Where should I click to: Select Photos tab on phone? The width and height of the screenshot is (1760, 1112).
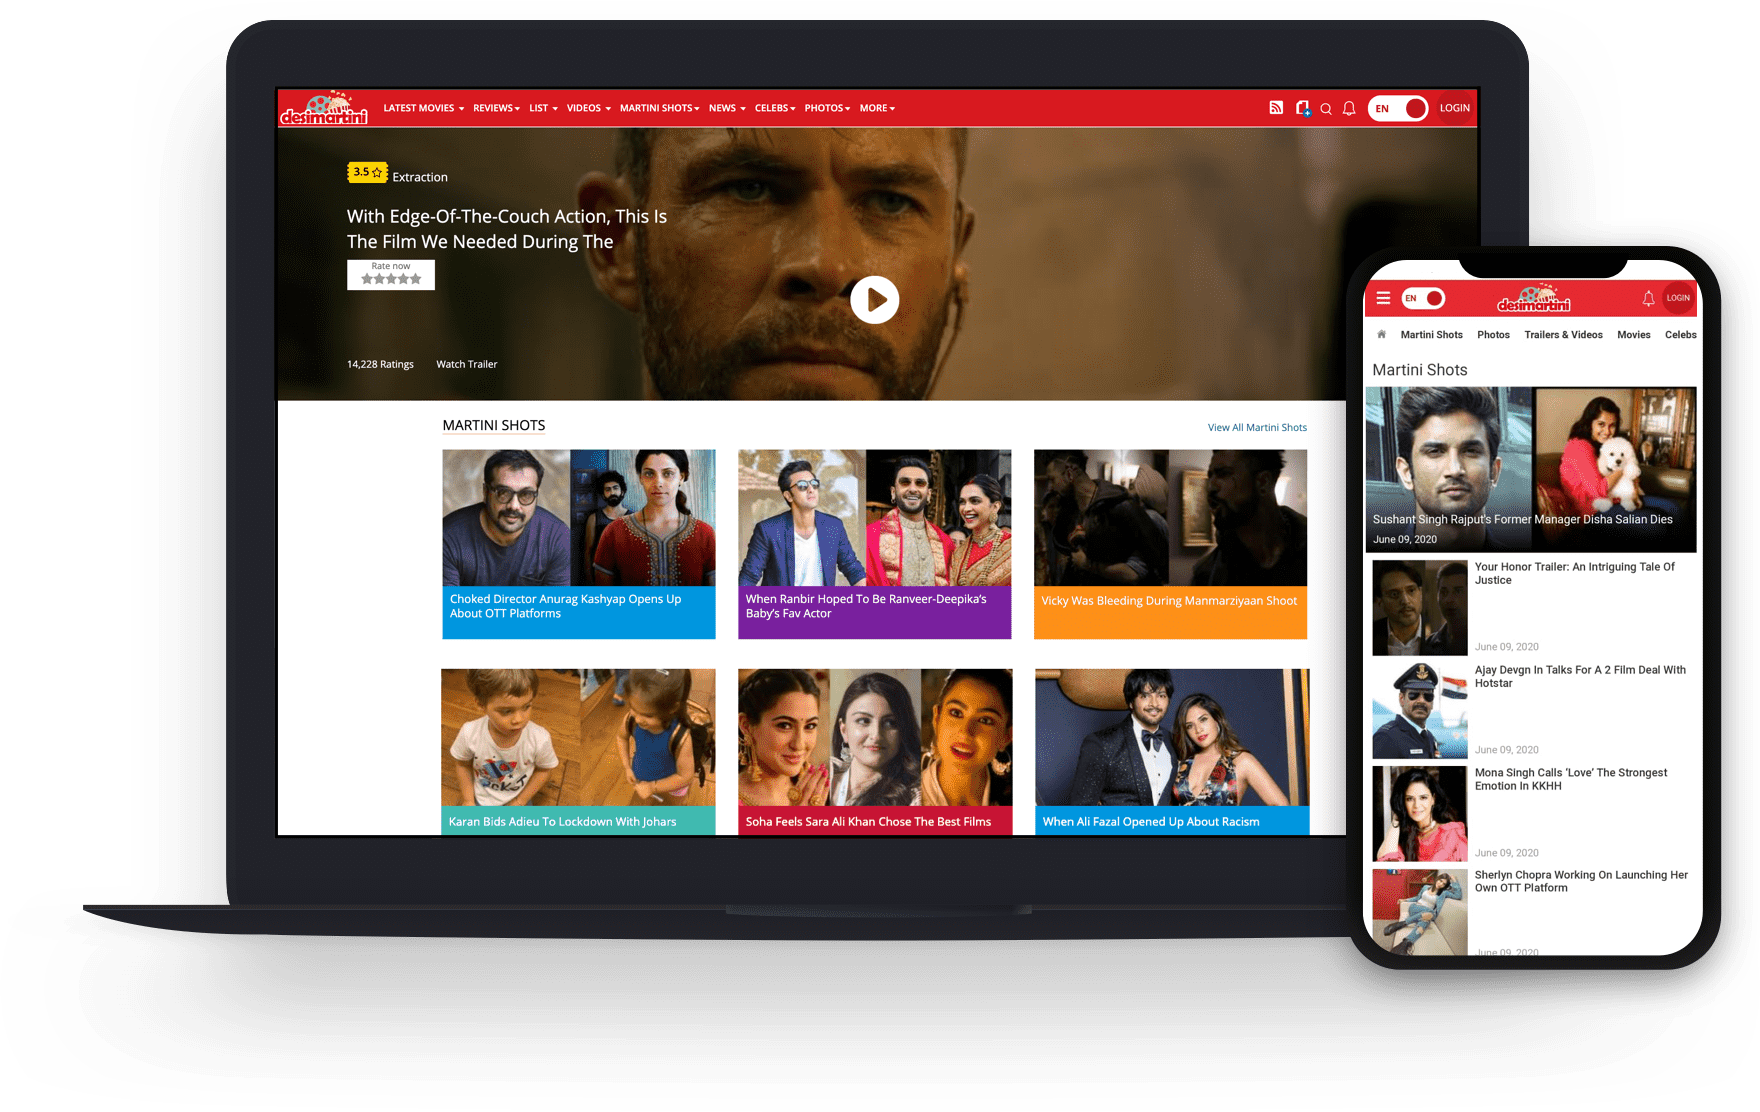1493,335
